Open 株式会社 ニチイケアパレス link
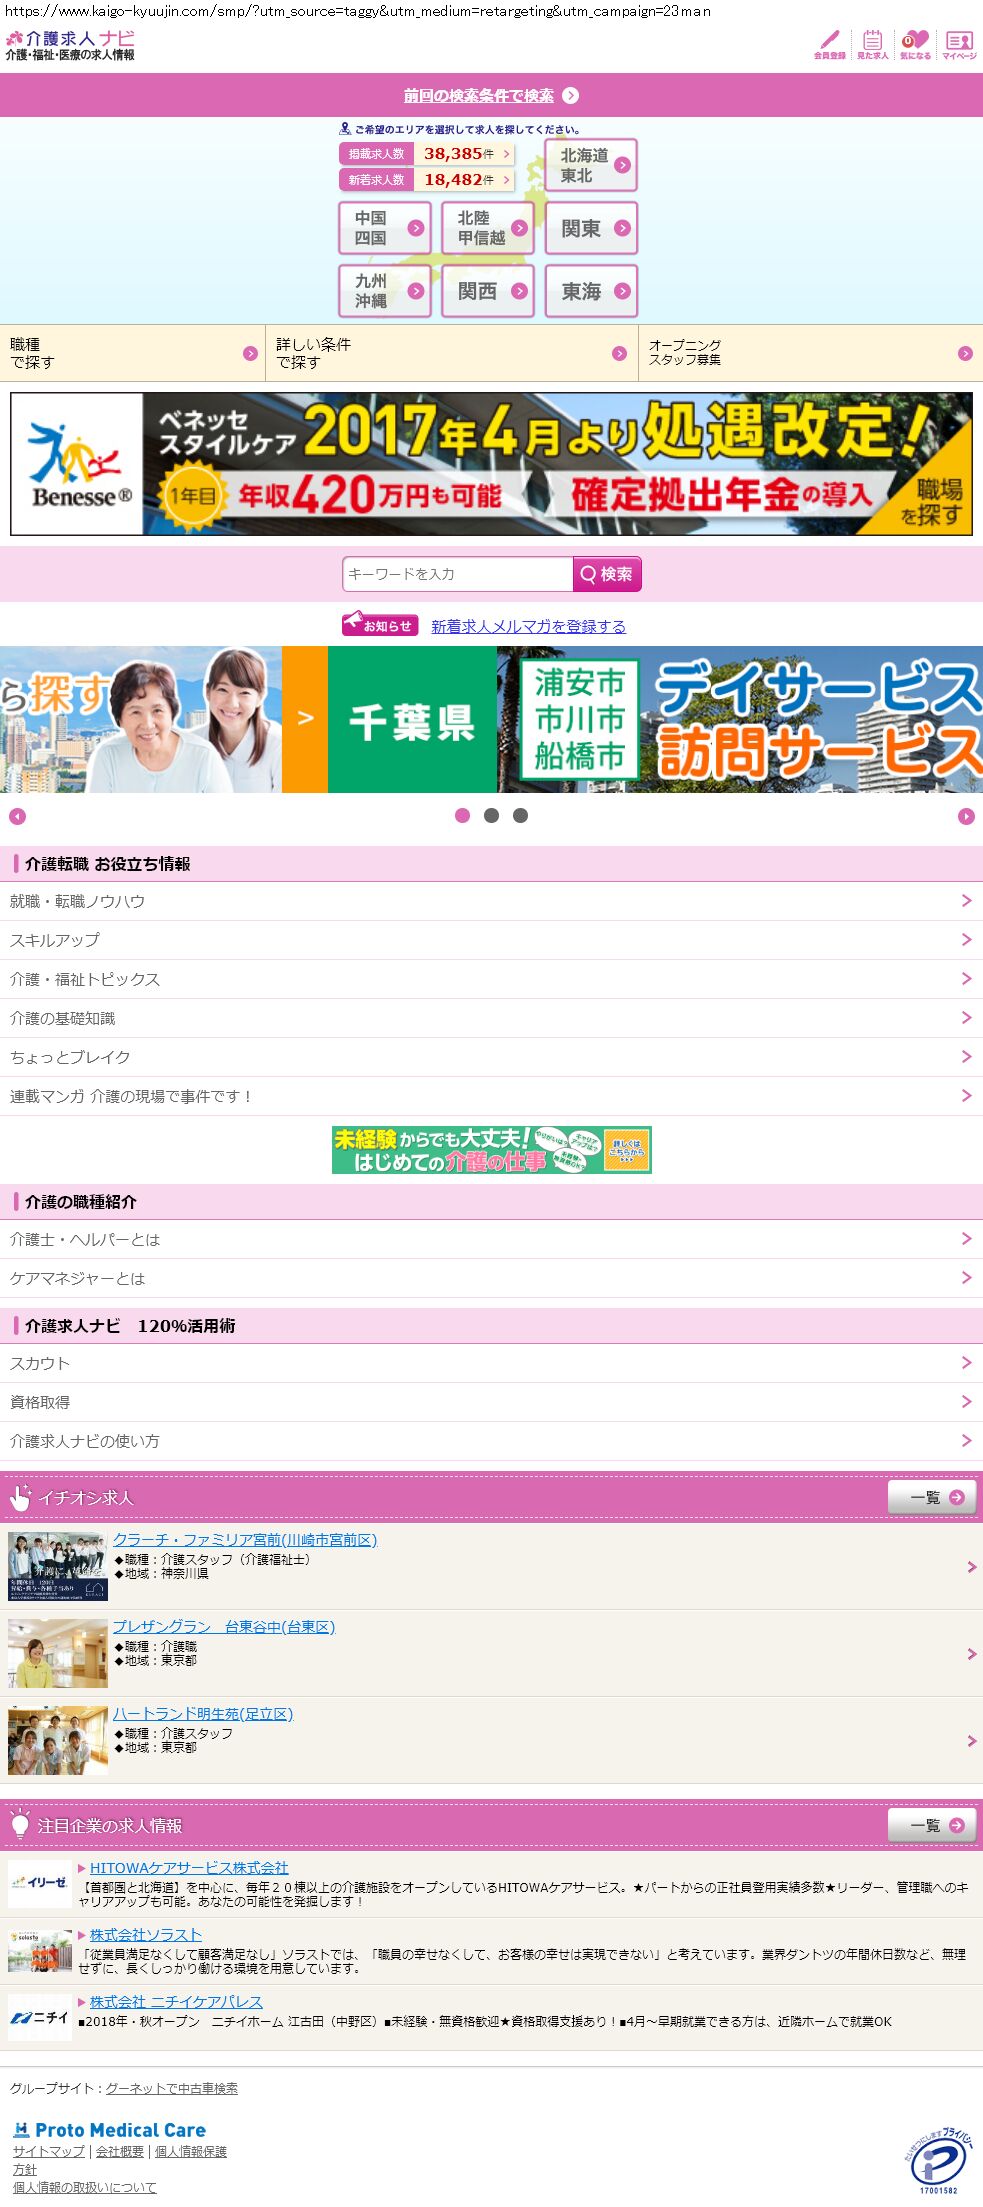Viewport: 983px width, 2207px height. tap(176, 2002)
